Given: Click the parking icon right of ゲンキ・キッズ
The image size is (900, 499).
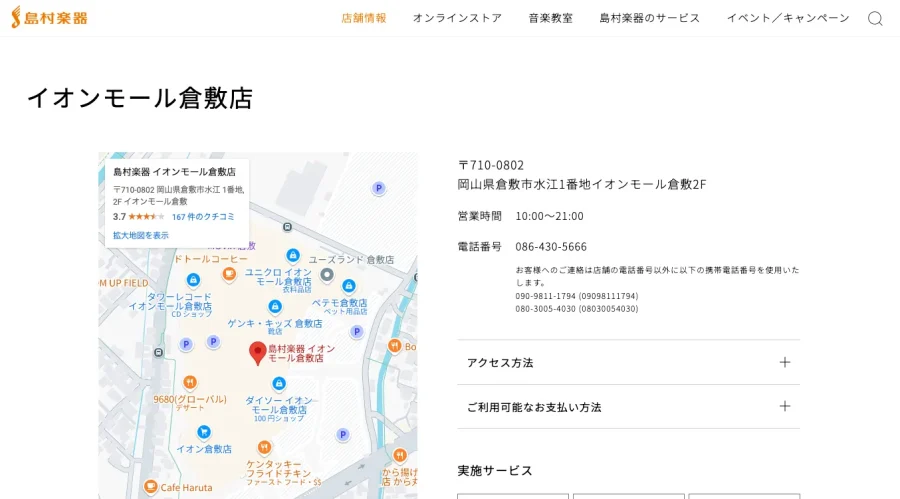Looking at the screenshot, I should point(356,331).
